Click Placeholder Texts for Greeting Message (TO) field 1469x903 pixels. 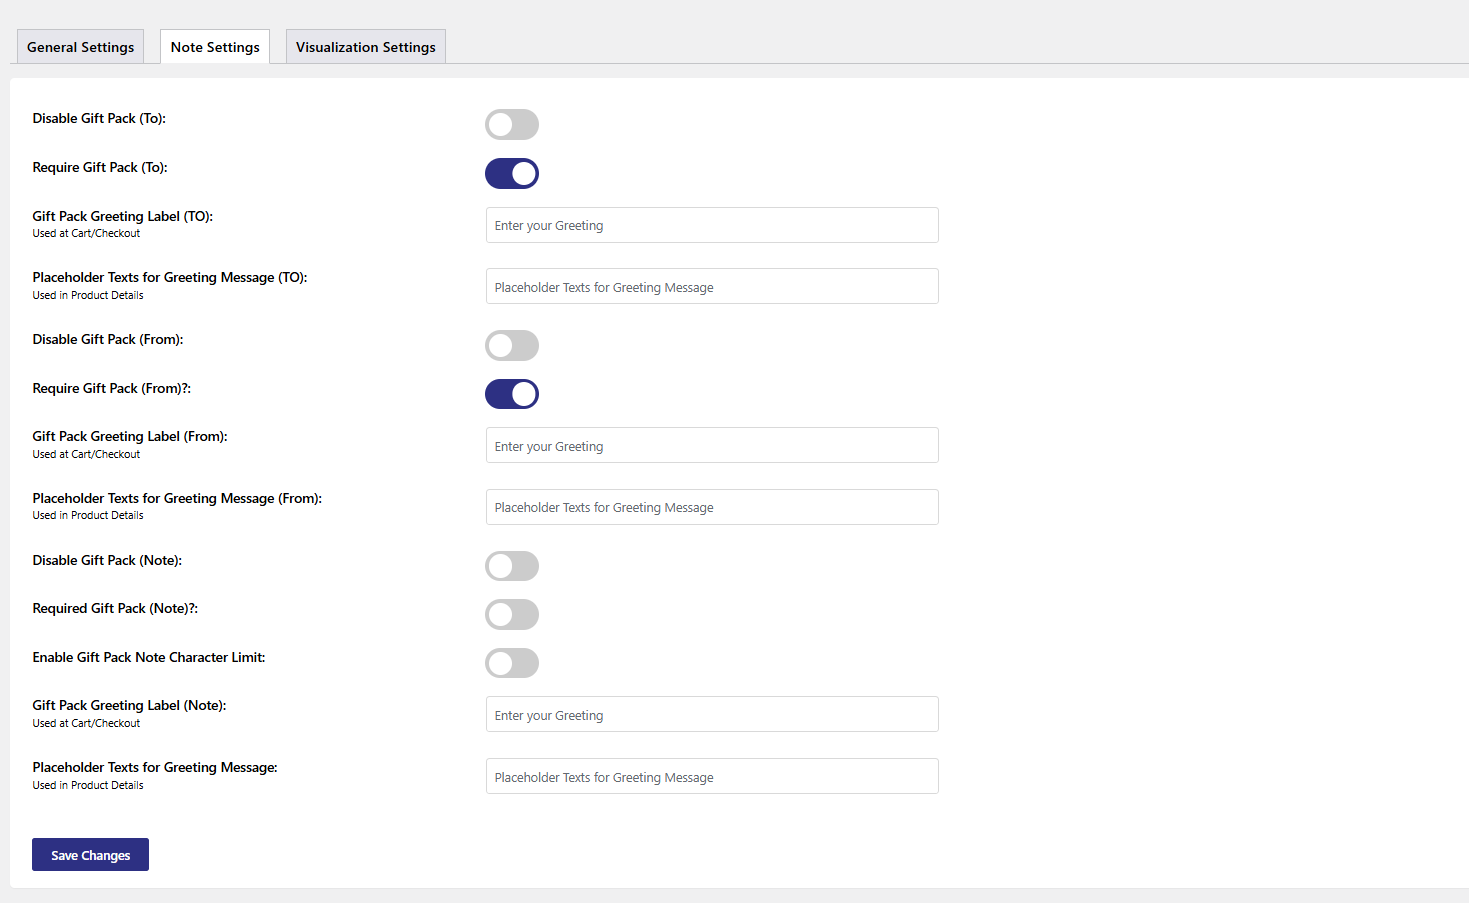click(711, 287)
